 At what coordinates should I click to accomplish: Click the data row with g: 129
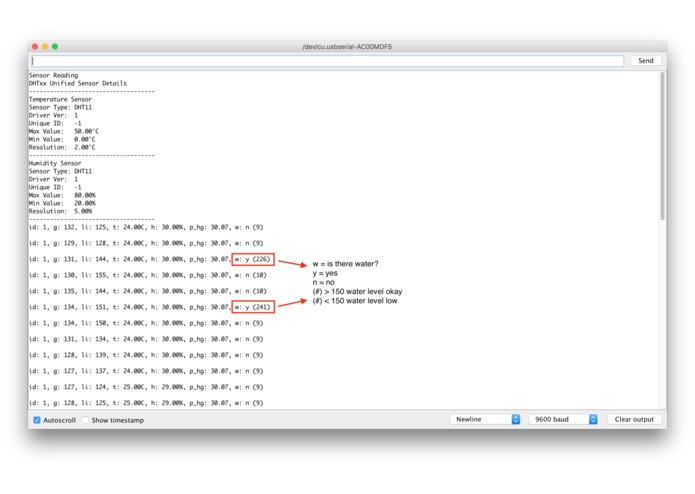pyautogui.click(x=146, y=243)
